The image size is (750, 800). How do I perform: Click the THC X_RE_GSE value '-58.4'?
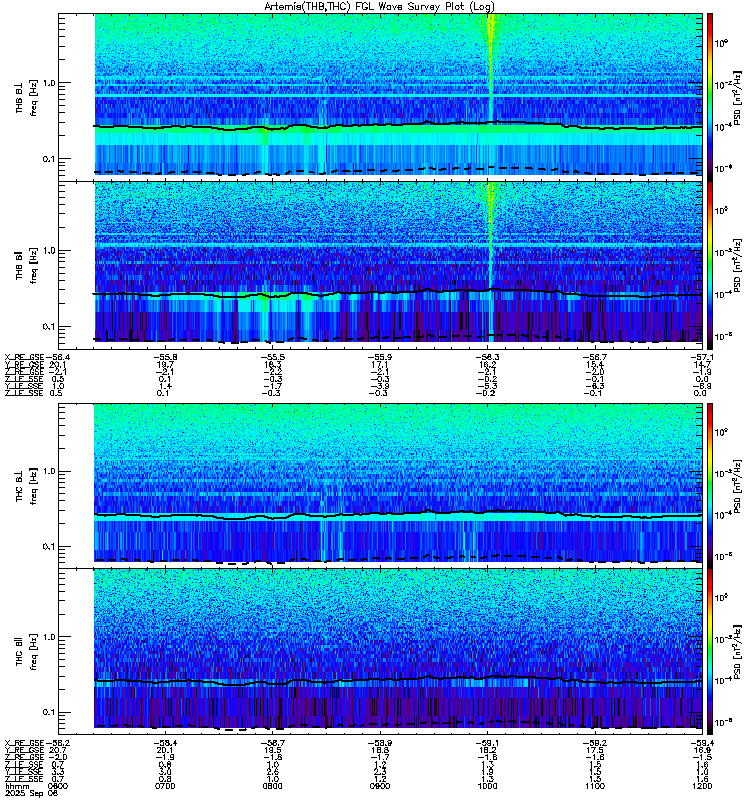click(x=165, y=743)
